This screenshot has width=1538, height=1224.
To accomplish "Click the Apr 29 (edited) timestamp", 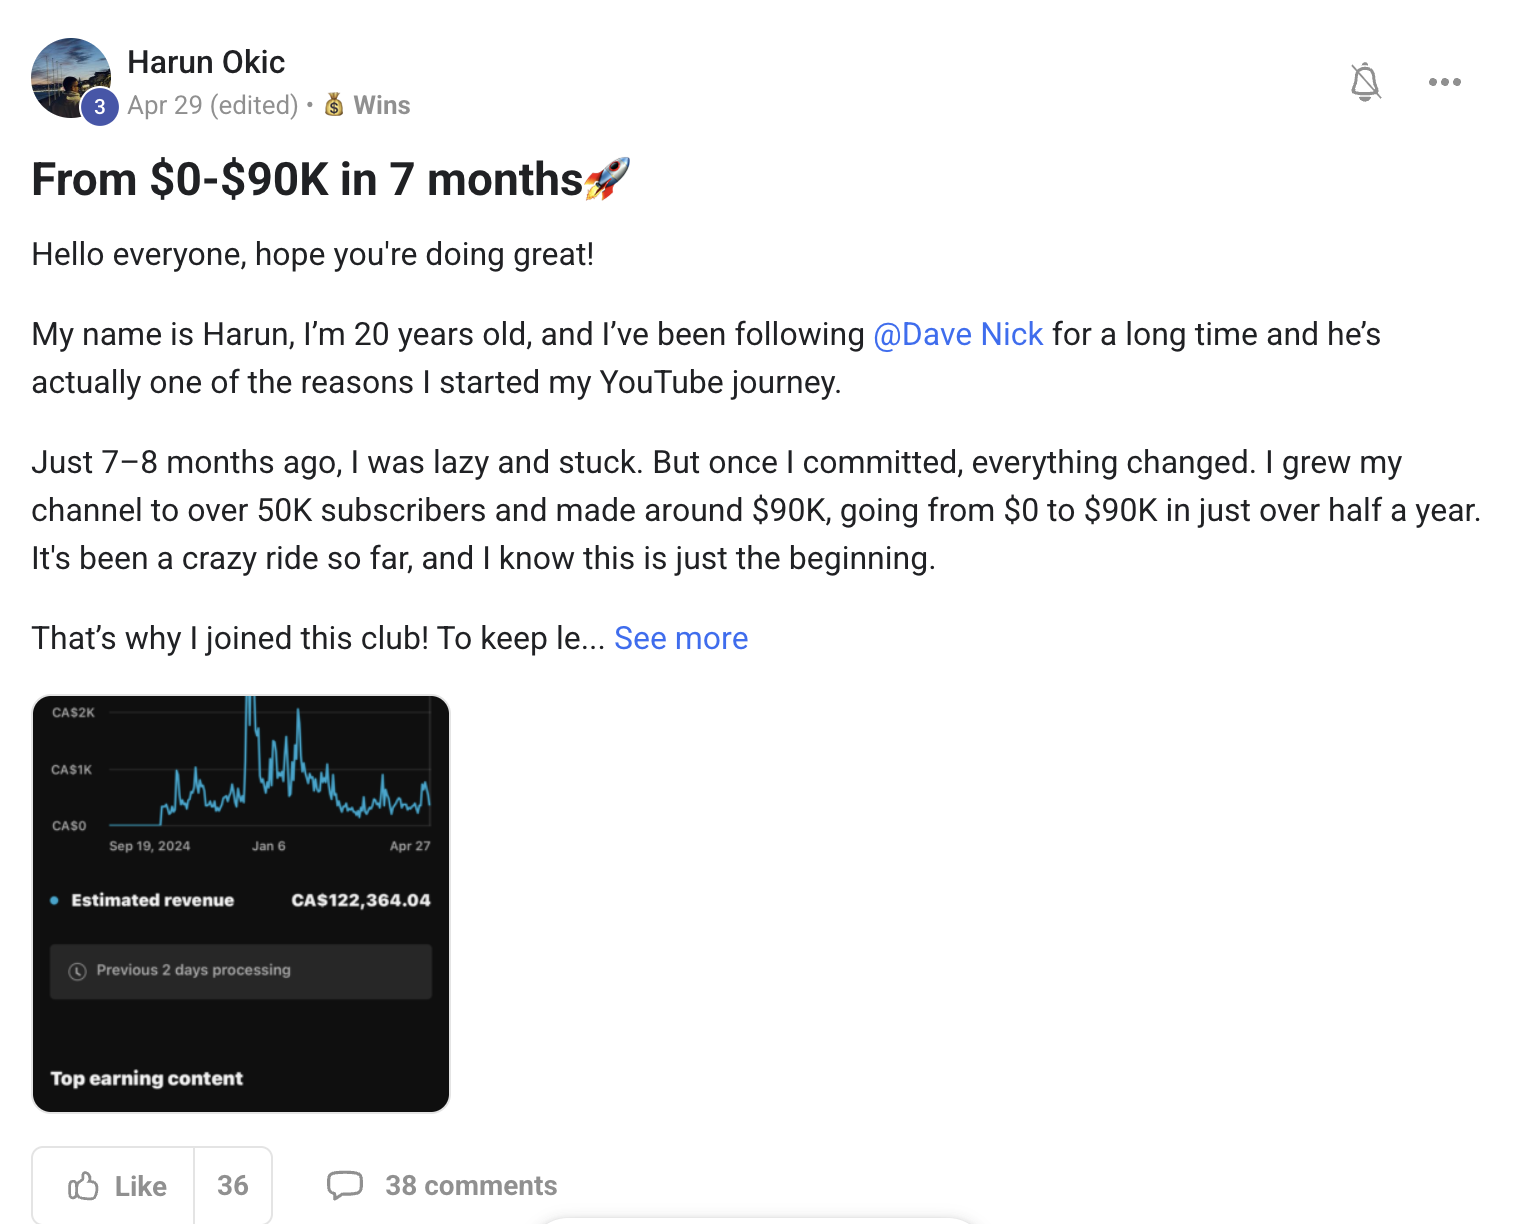I will [x=213, y=105].
